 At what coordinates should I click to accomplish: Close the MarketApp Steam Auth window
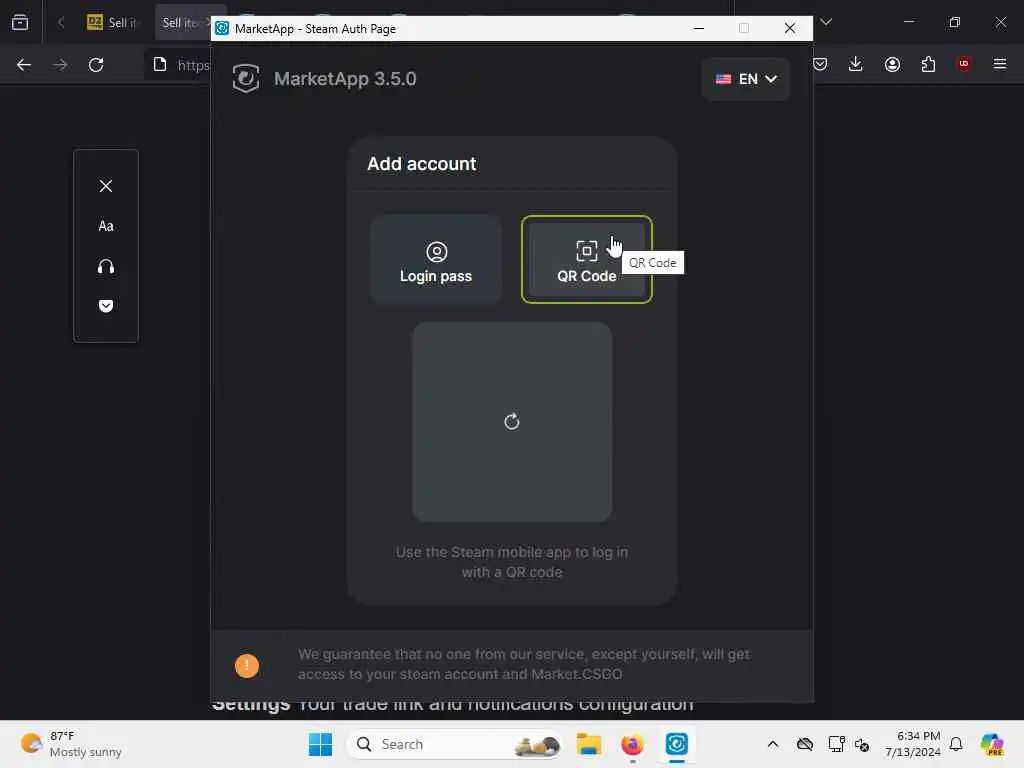(x=790, y=28)
